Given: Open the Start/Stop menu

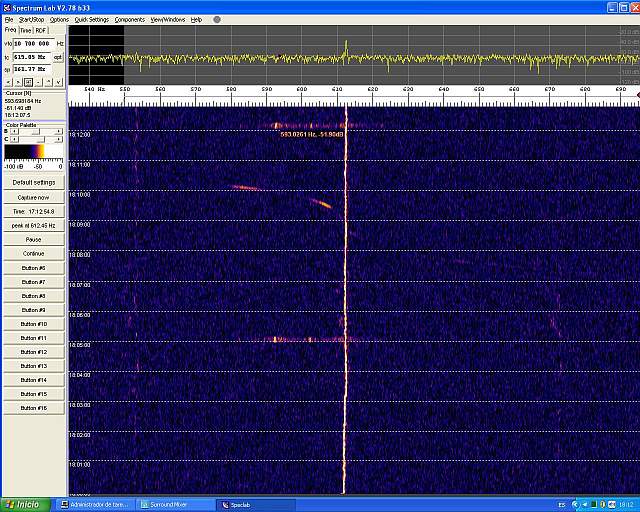Looking at the screenshot, I should 31,19.
